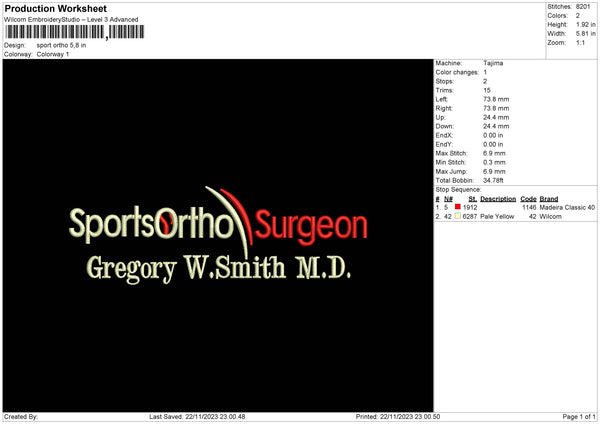This screenshot has width=600, height=424.
Task: Click the embroidery design preview thumbnail
Action: tap(218, 235)
